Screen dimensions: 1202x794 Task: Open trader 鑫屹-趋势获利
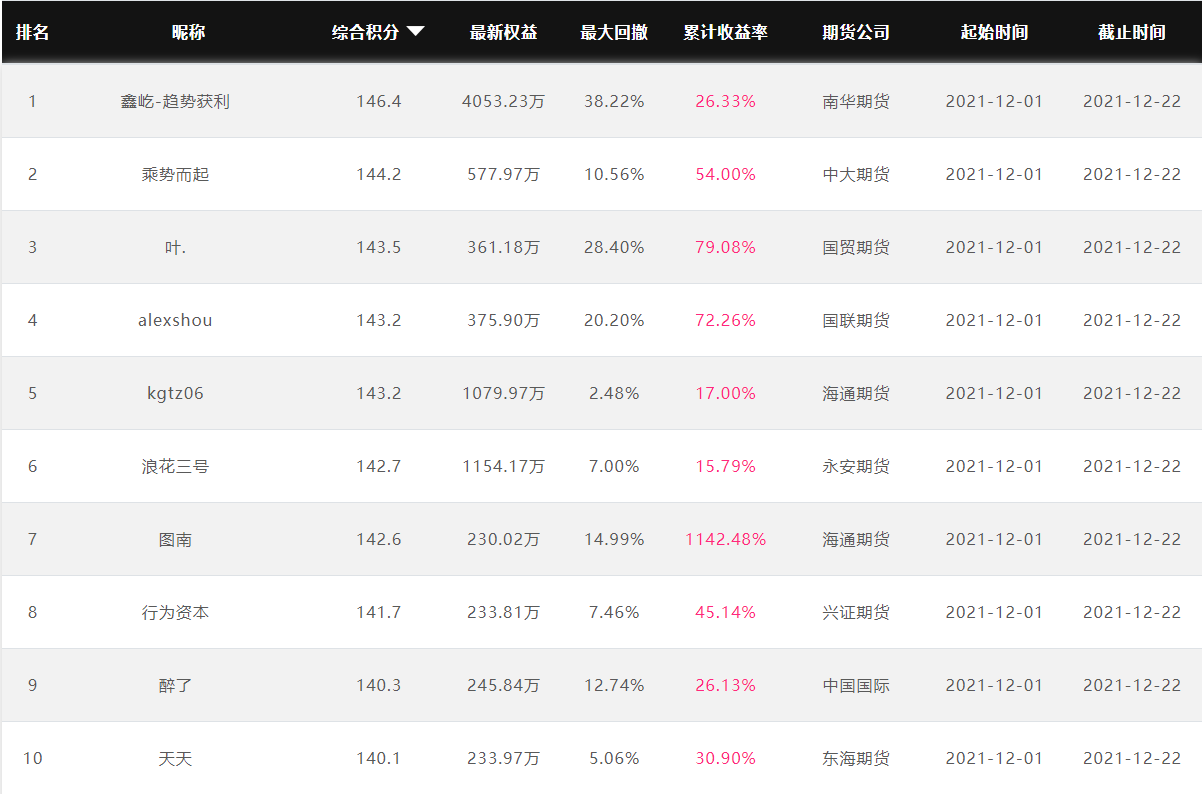(x=175, y=101)
